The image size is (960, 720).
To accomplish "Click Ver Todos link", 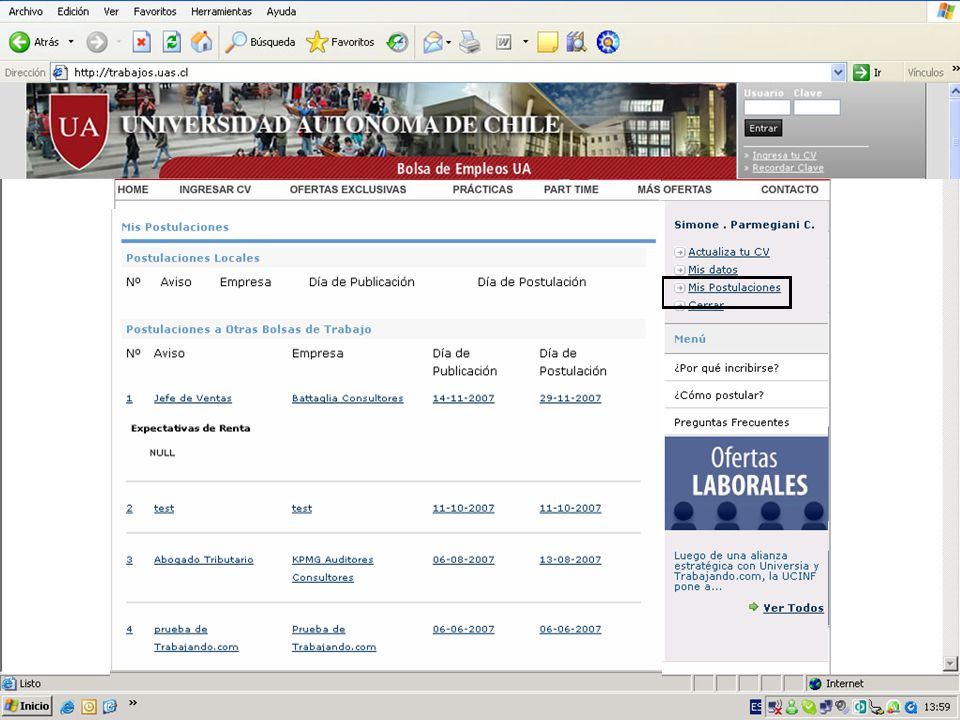I will (x=793, y=608).
